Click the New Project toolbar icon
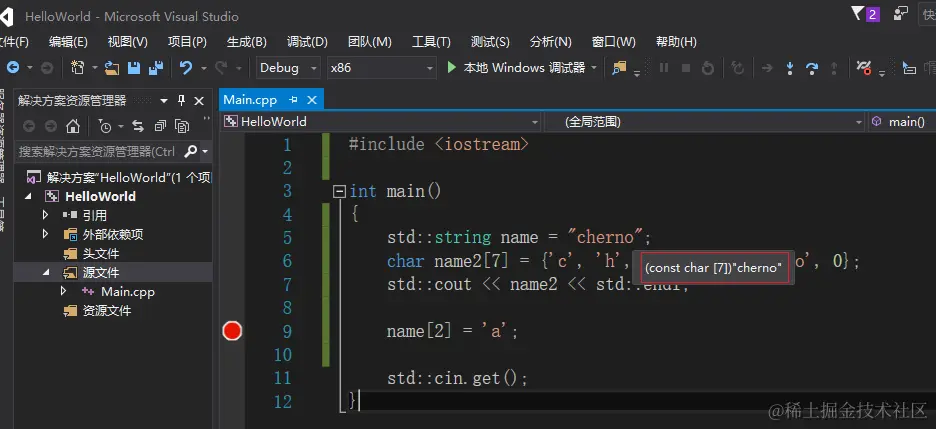 (78, 67)
